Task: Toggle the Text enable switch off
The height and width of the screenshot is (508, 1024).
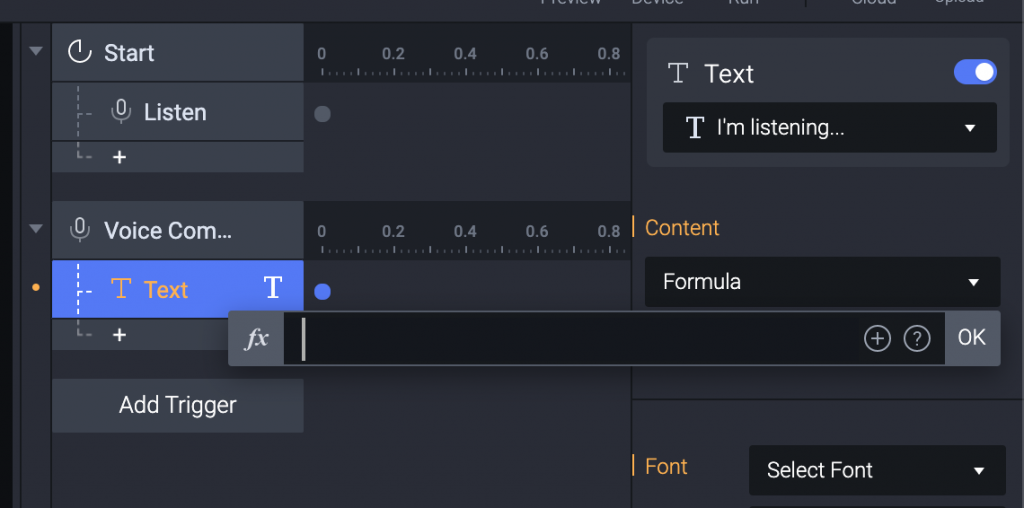Action: point(974,72)
